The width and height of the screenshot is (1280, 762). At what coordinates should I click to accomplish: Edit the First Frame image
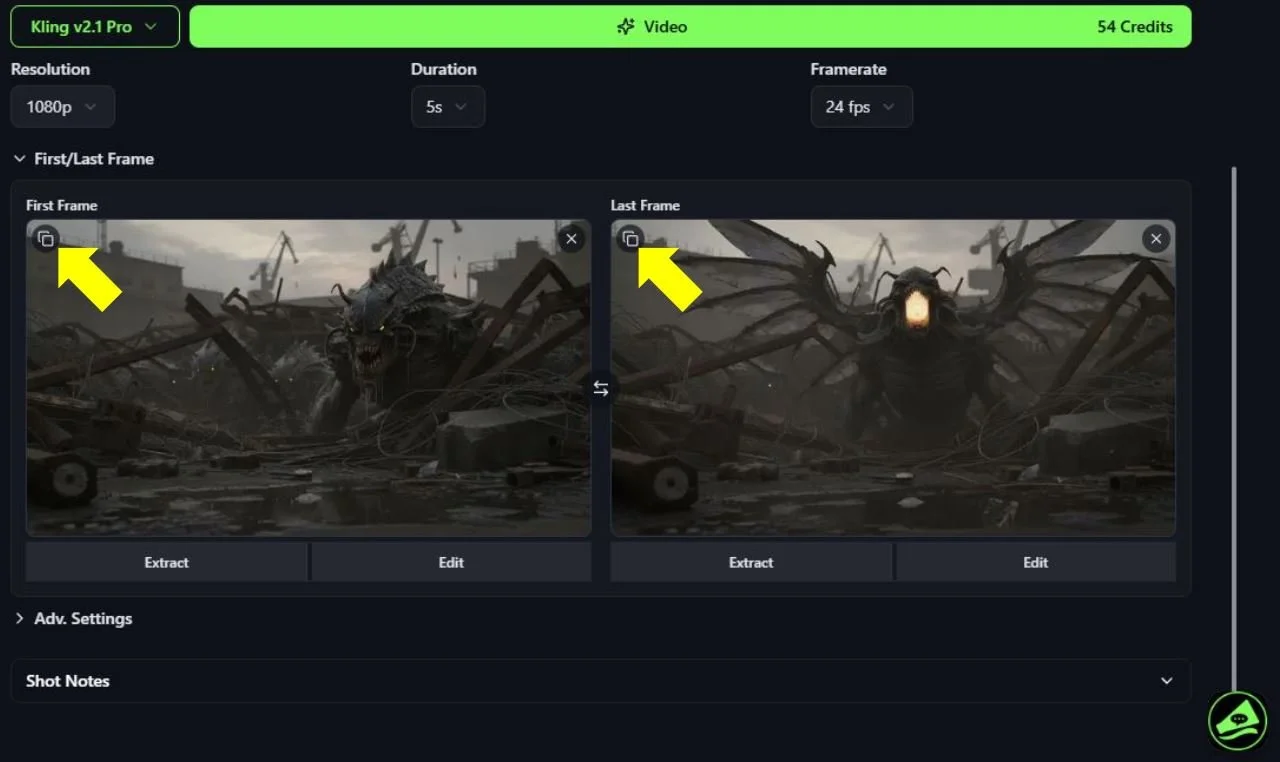(x=451, y=562)
